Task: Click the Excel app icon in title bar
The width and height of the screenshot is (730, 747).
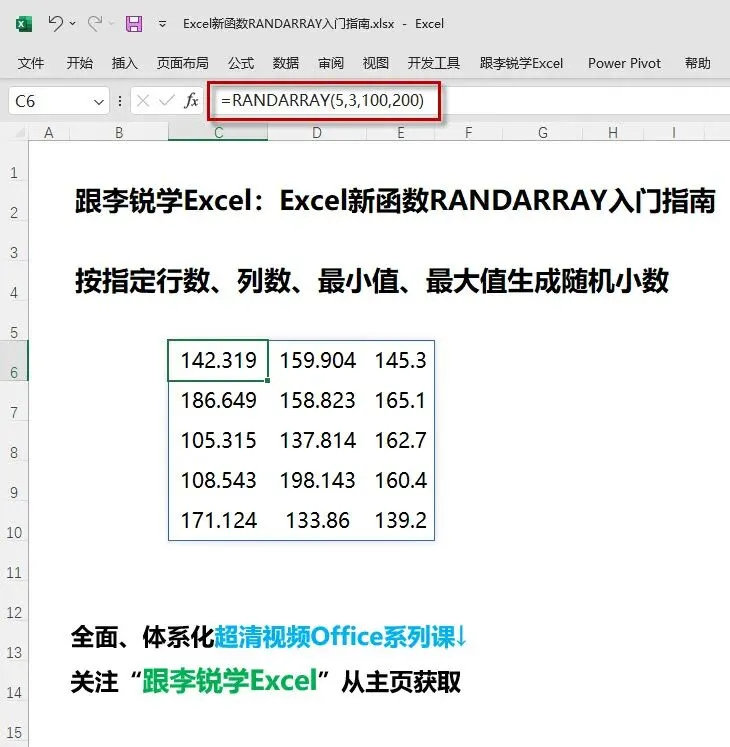Action: point(23,24)
